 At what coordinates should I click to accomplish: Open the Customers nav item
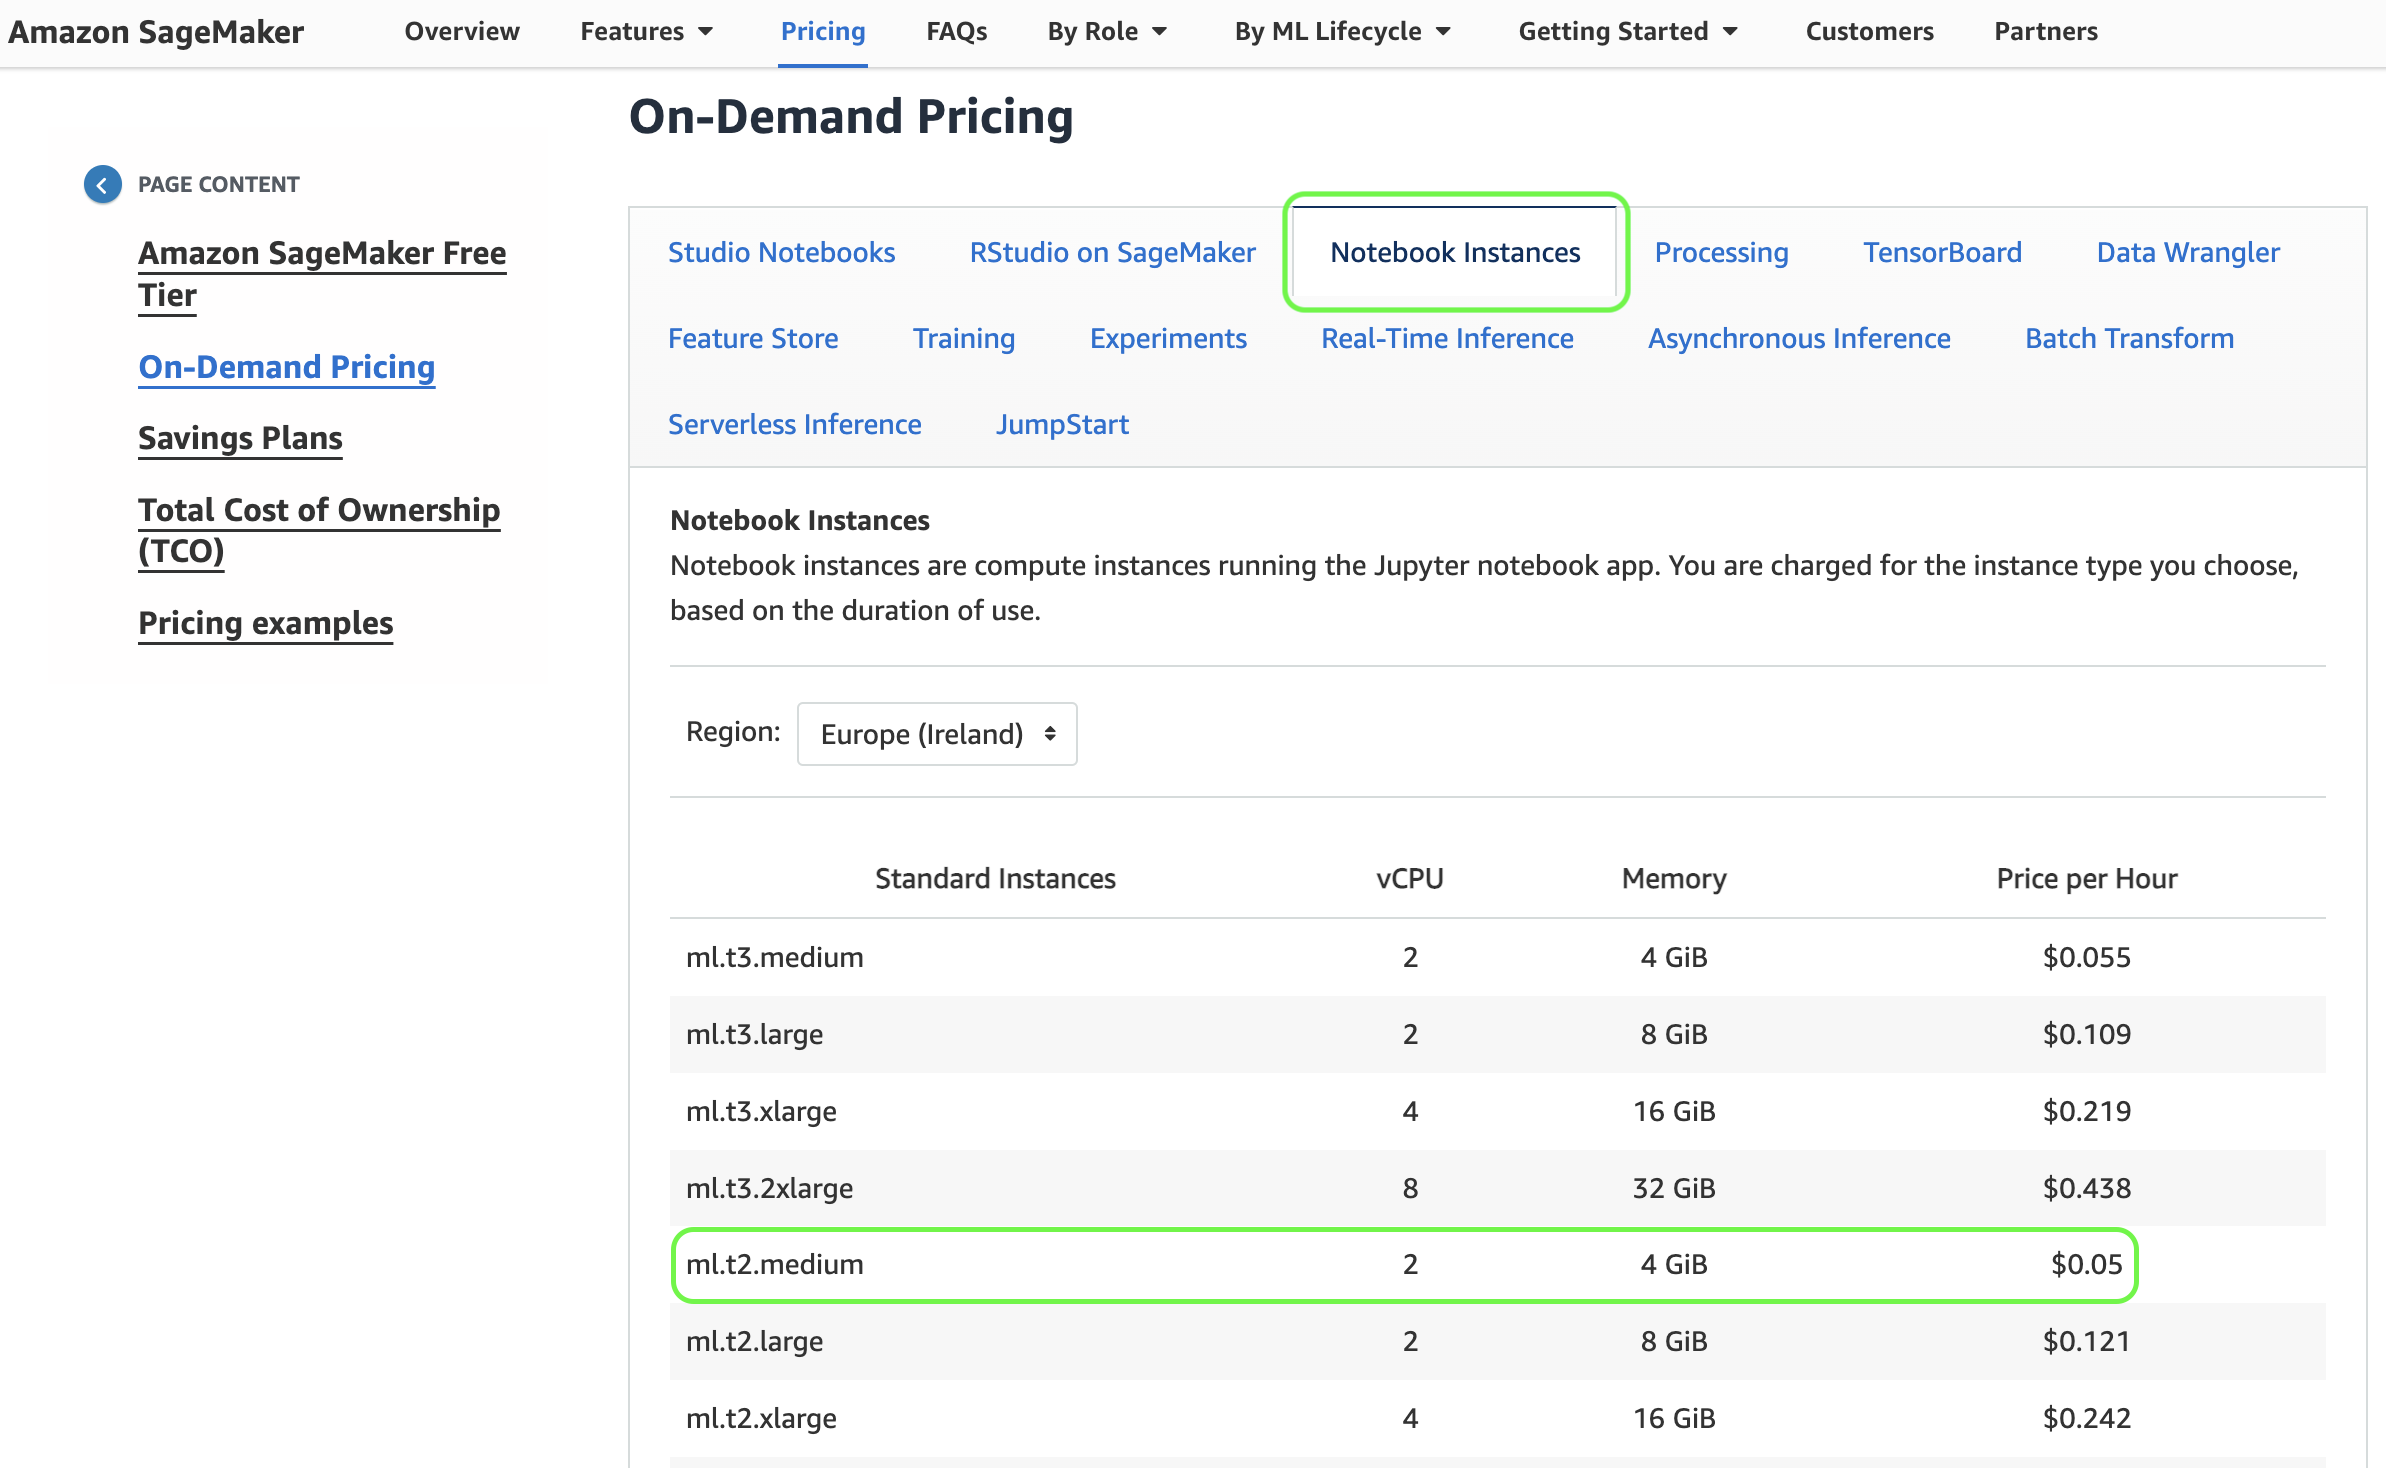tap(1869, 31)
